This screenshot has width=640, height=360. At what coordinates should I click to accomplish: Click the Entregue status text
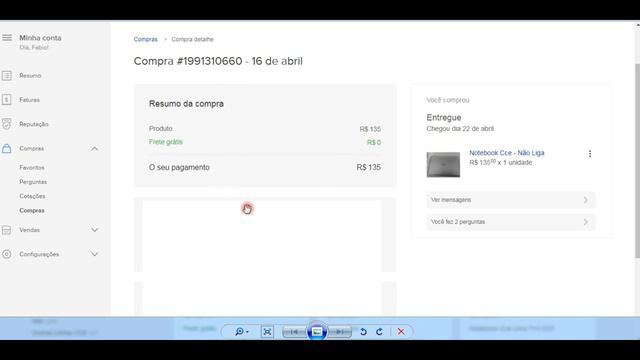click(x=444, y=118)
